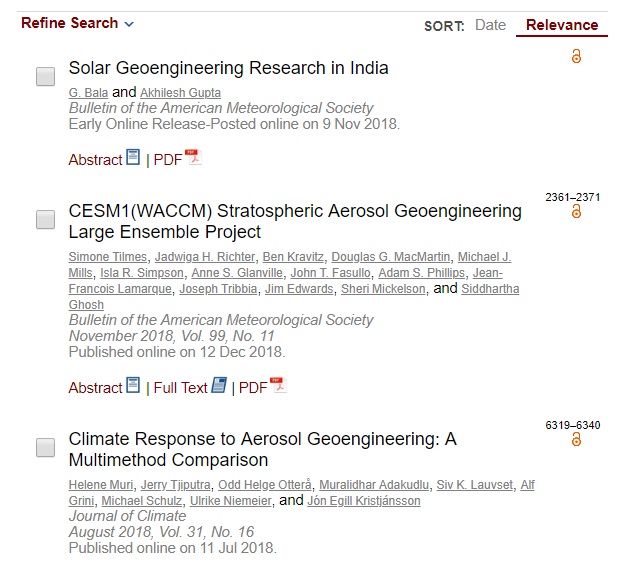Open author link Helene Muri
Viewport: 631px width, 567px height.
[101, 485]
